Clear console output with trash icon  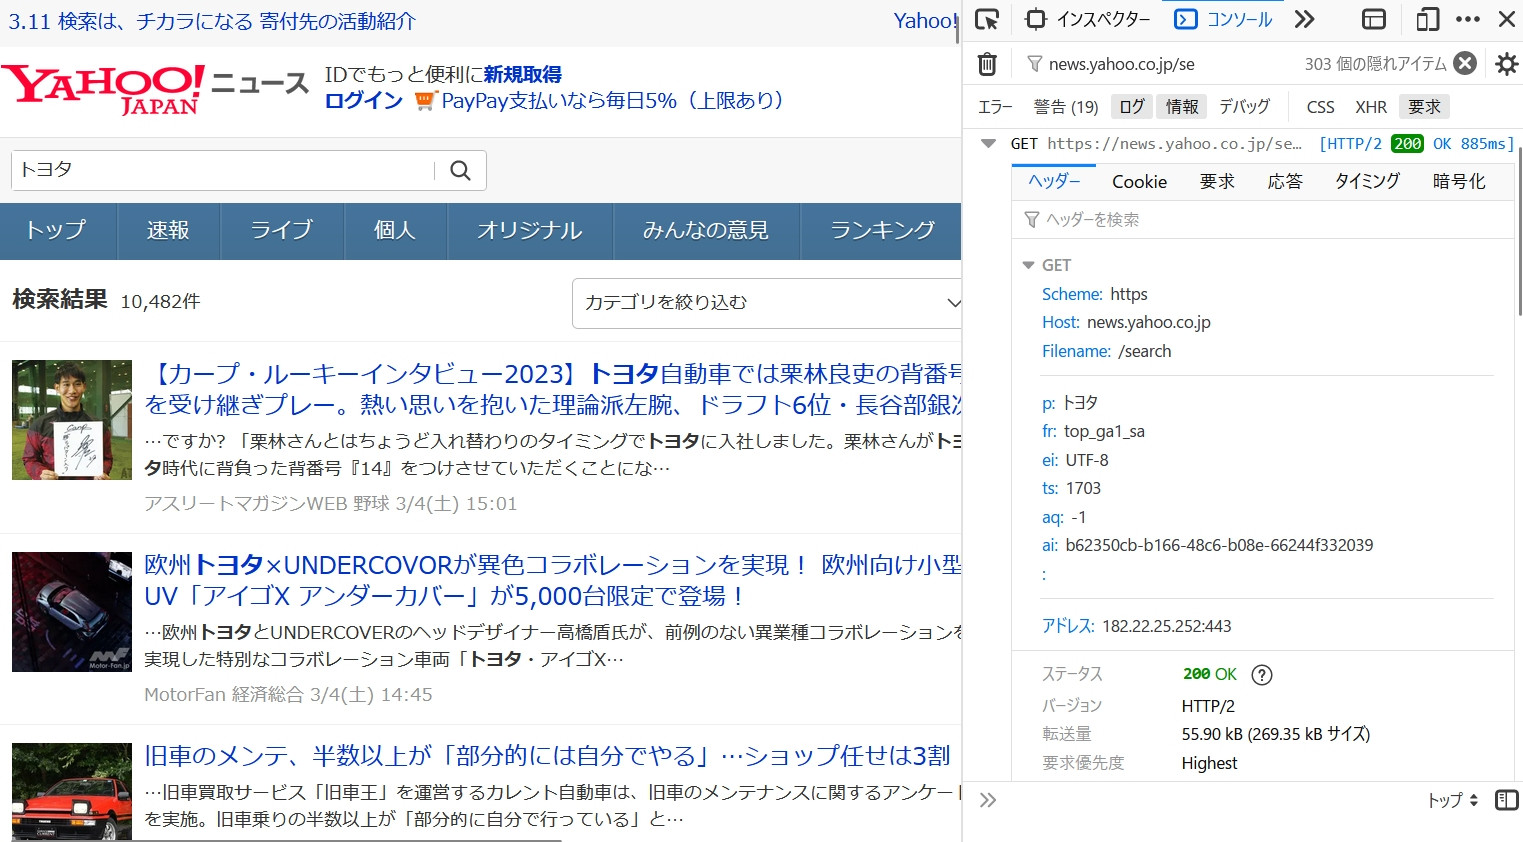[x=987, y=64]
